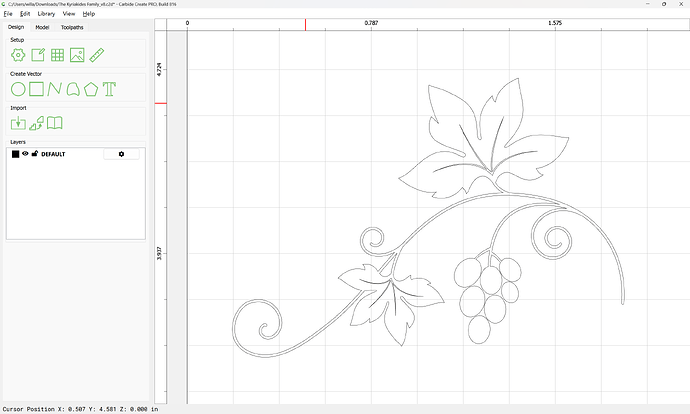Select the Circle vector tool
690x414 pixels.
18,89
